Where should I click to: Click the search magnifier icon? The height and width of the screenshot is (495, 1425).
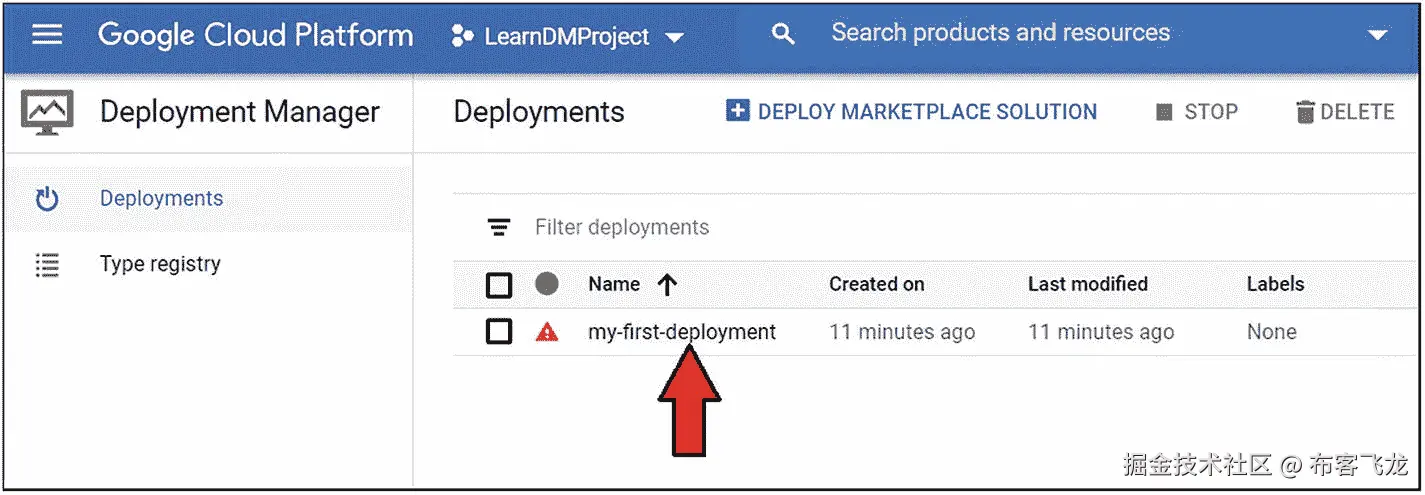click(x=784, y=35)
